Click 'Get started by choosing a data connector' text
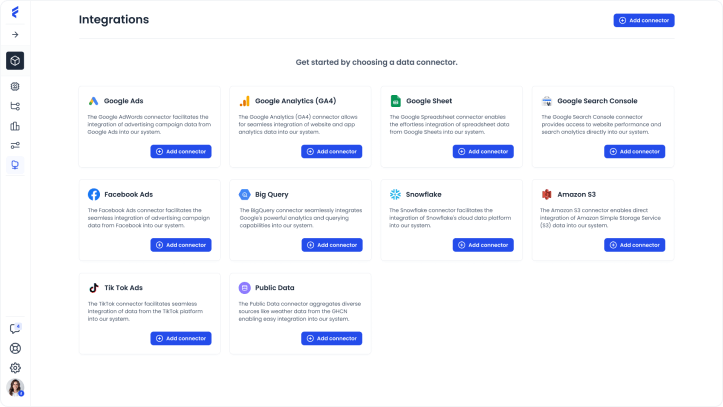Viewport: 723px width, 407px height. click(x=377, y=62)
